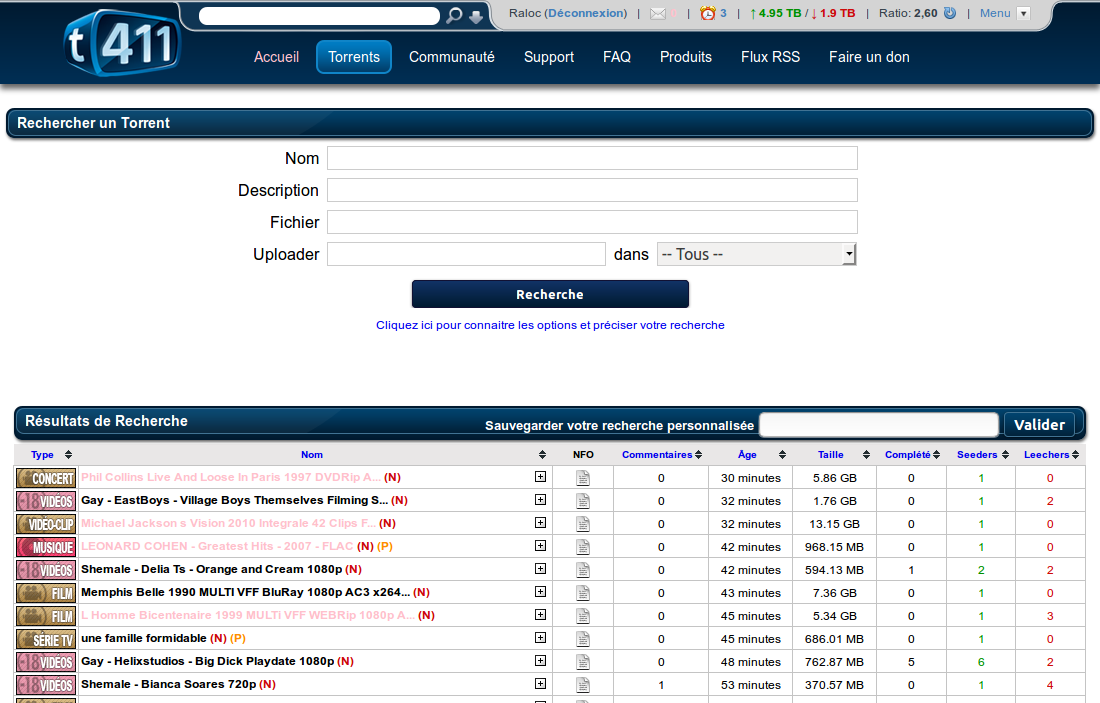Image resolution: width=1100 pixels, height=703 pixels.
Task: Open NFO file for LEONARD COHEN torrent
Action: point(583,547)
